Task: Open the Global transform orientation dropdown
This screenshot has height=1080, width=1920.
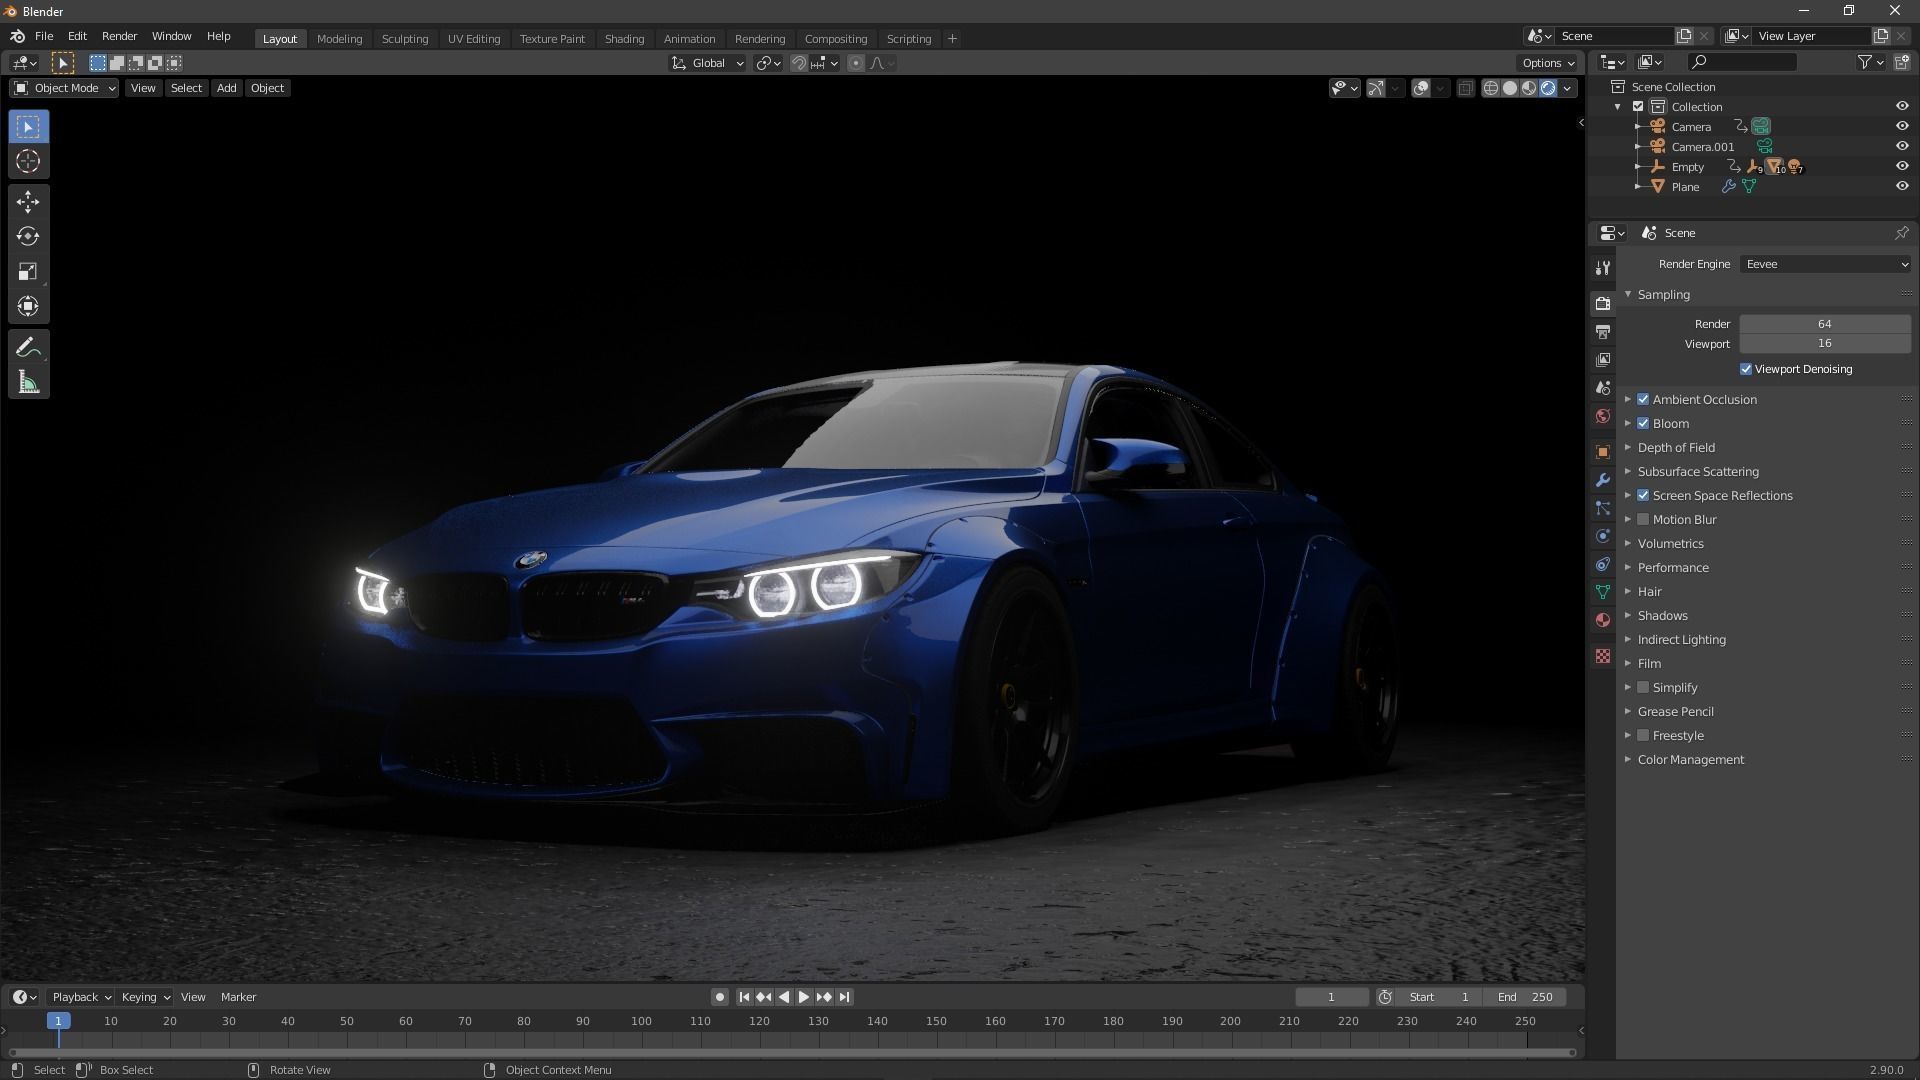Action: [708, 63]
